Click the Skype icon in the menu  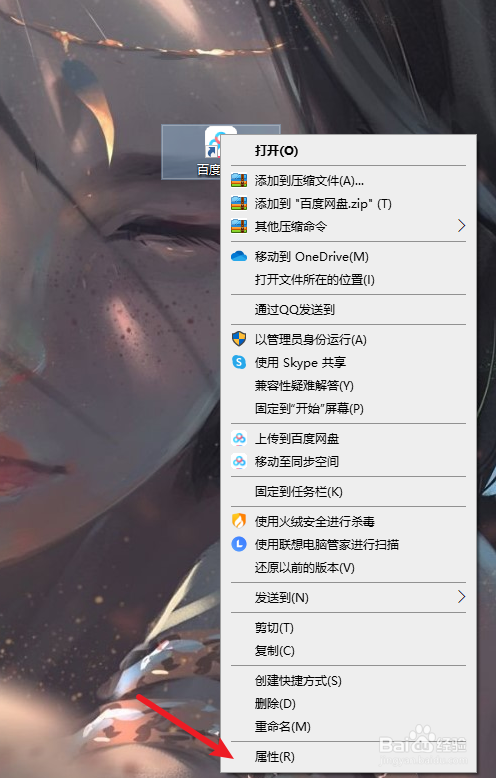239,362
